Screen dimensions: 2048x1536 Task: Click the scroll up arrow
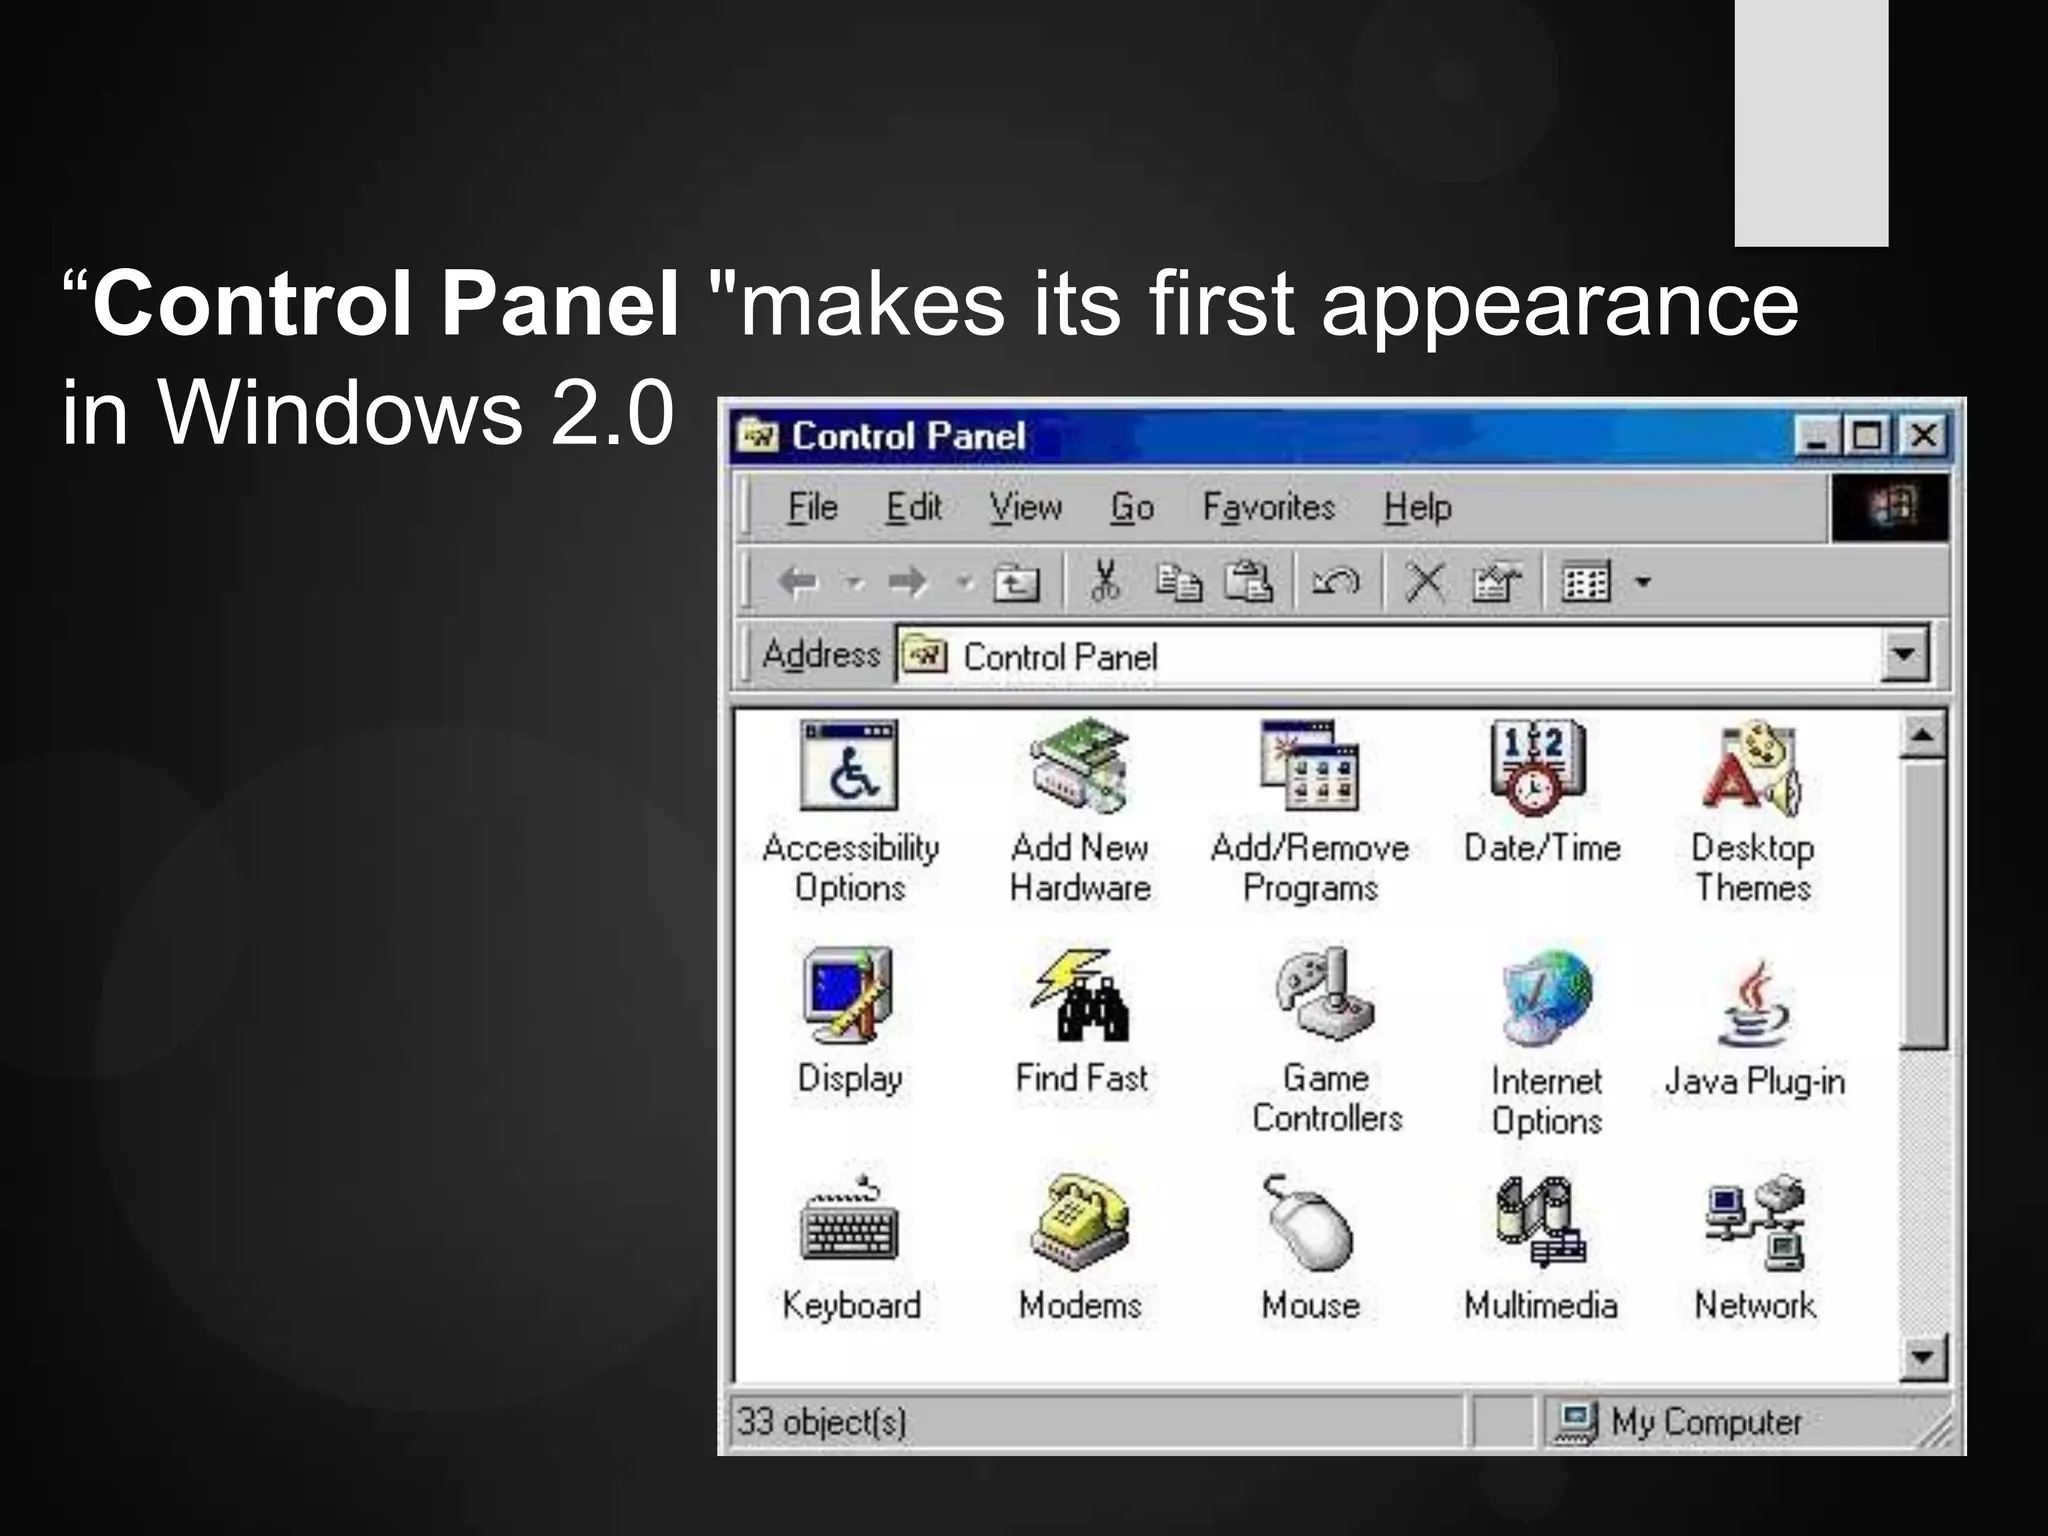click(1924, 738)
